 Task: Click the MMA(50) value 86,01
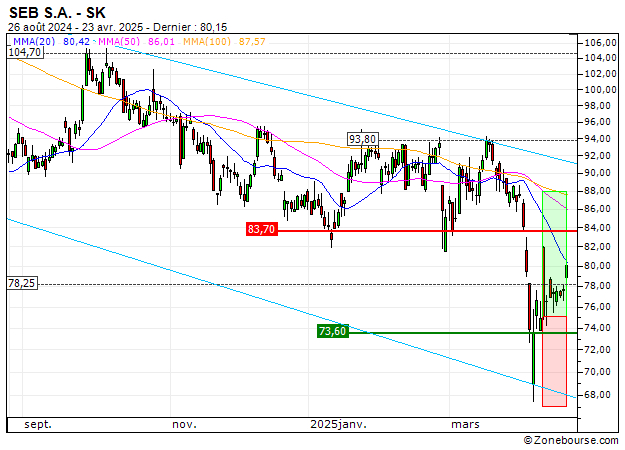click(161, 41)
